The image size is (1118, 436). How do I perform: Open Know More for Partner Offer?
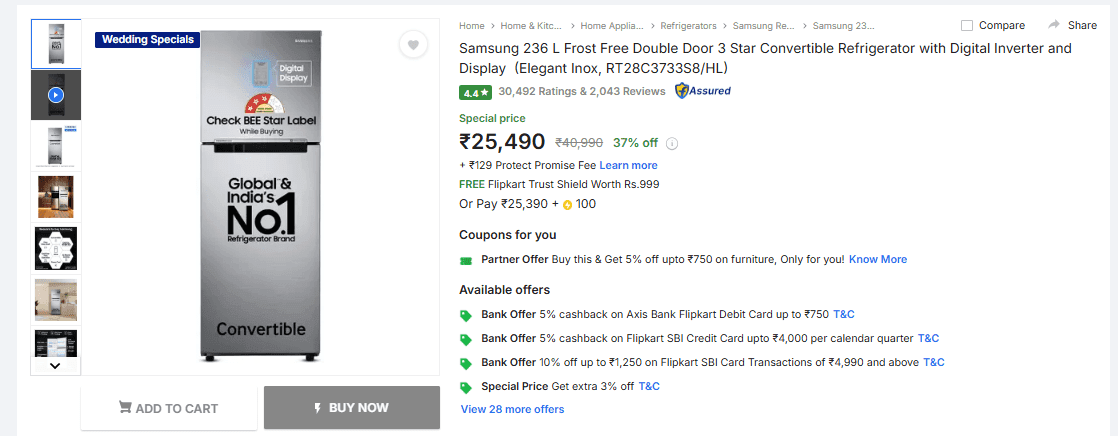point(878,259)
